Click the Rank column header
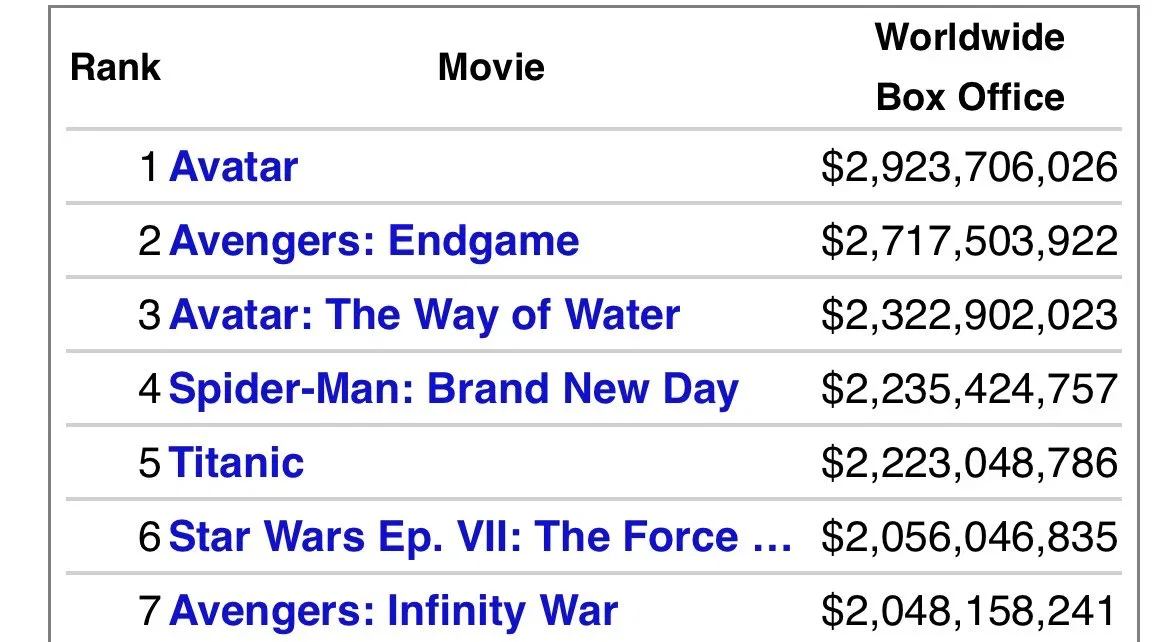Viewport: 1170px width, 642px height. click(x=115, y=67)
